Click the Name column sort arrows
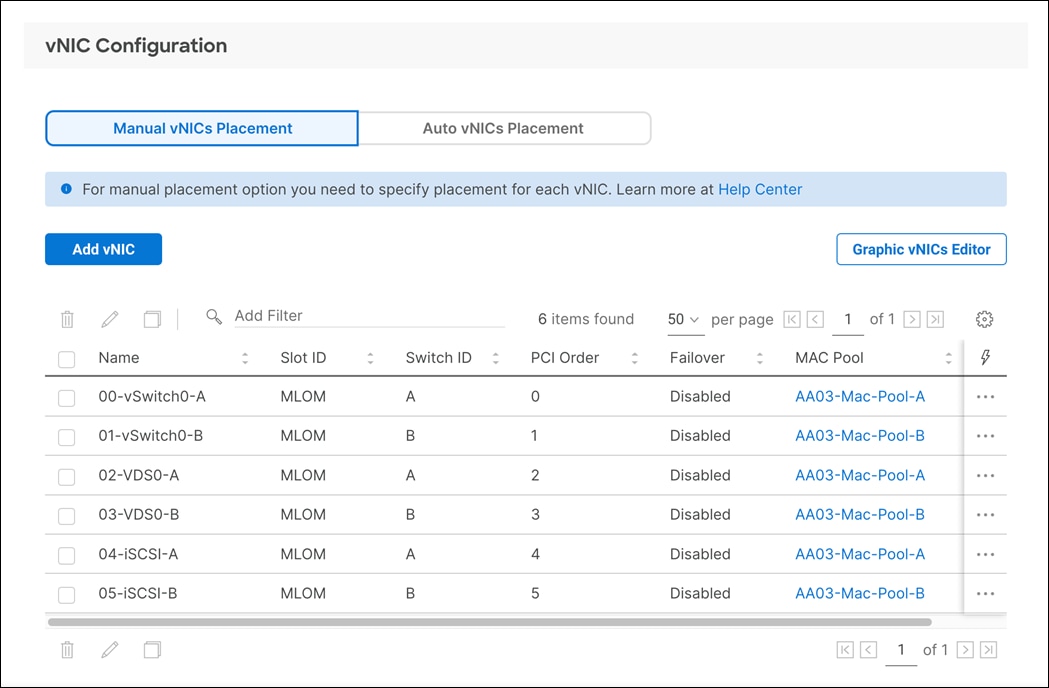The image size is (1049, 688). click(x=245, y=357)
